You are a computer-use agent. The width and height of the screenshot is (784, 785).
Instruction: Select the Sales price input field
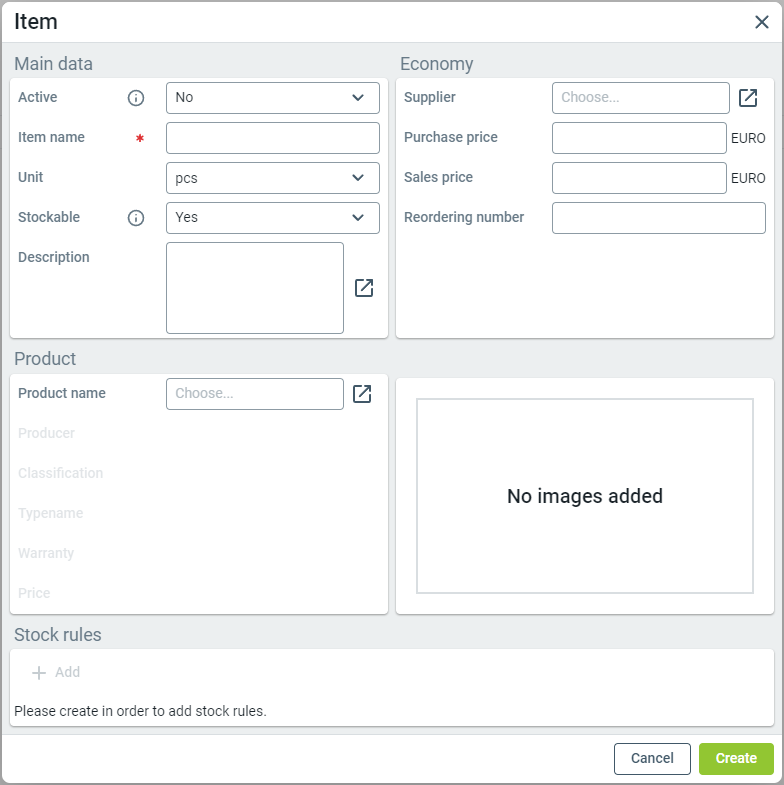pos(638,178)
